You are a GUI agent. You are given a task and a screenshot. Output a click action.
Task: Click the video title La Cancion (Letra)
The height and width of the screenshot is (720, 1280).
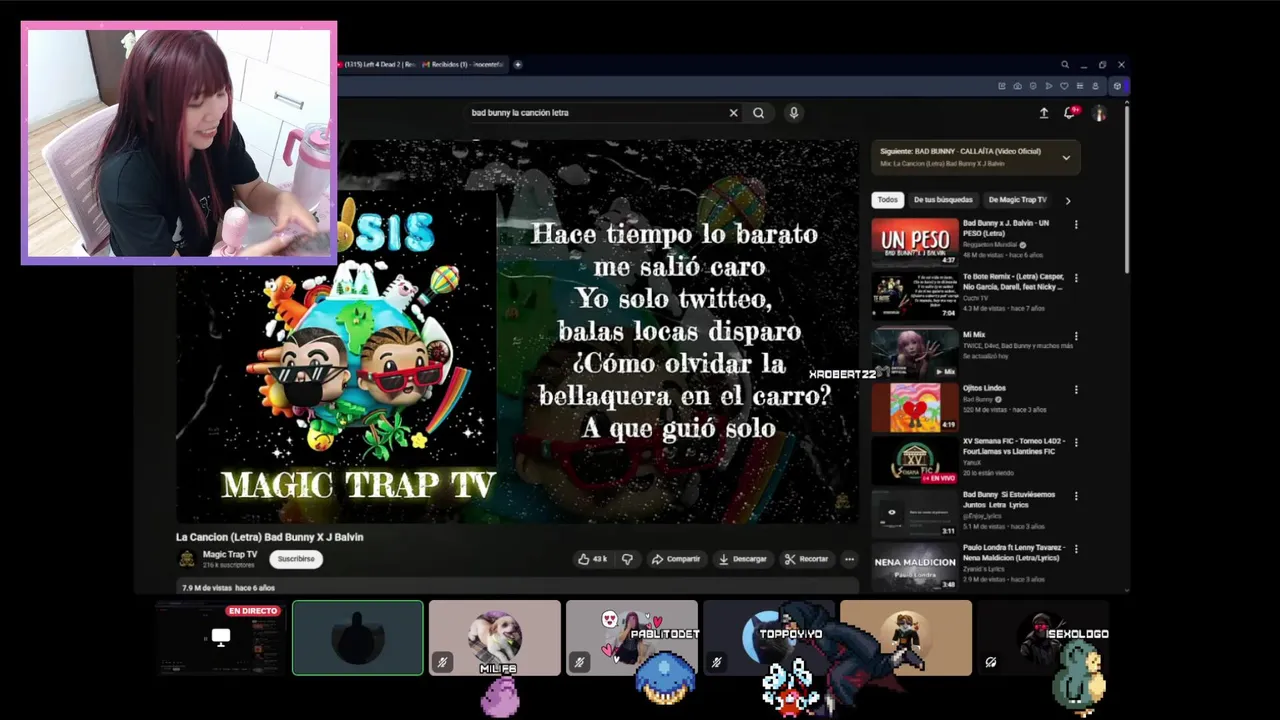pyautogui.click(x=270, y=537)
